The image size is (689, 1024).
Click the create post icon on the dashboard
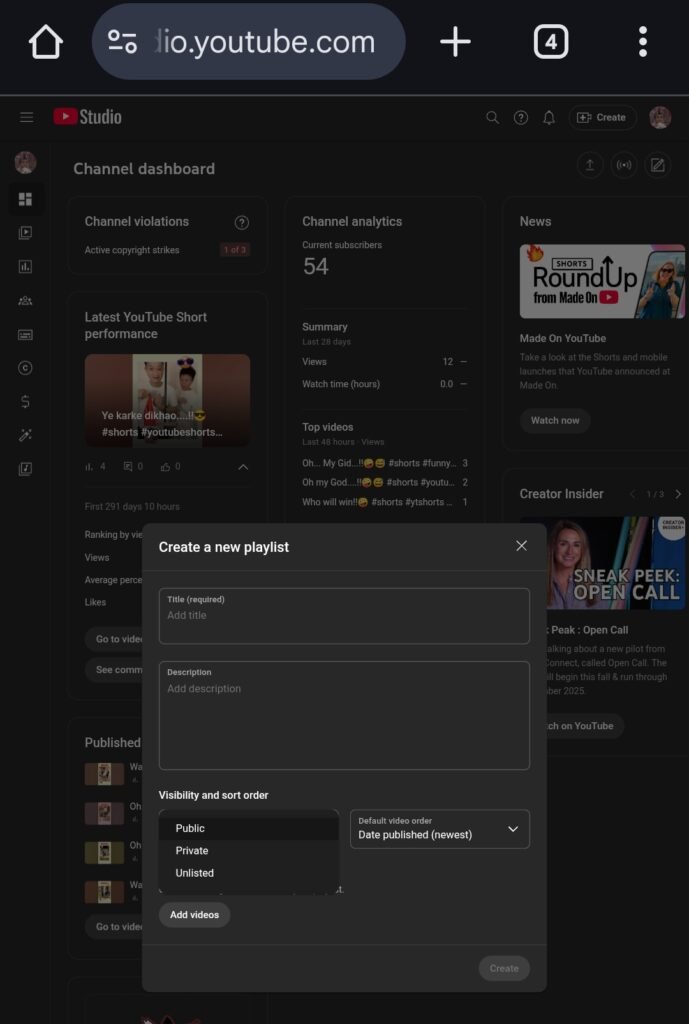658,165
